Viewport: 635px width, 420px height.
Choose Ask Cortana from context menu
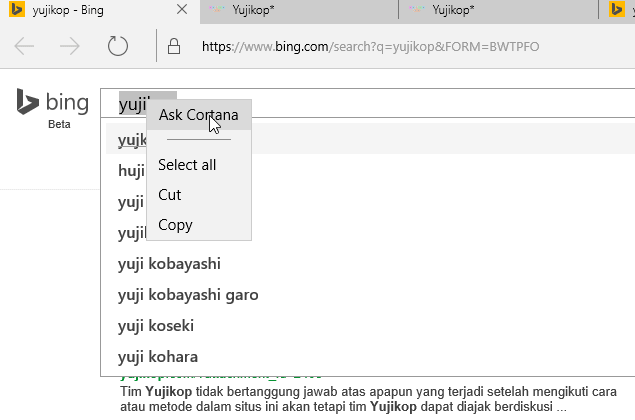coord(199,115)
